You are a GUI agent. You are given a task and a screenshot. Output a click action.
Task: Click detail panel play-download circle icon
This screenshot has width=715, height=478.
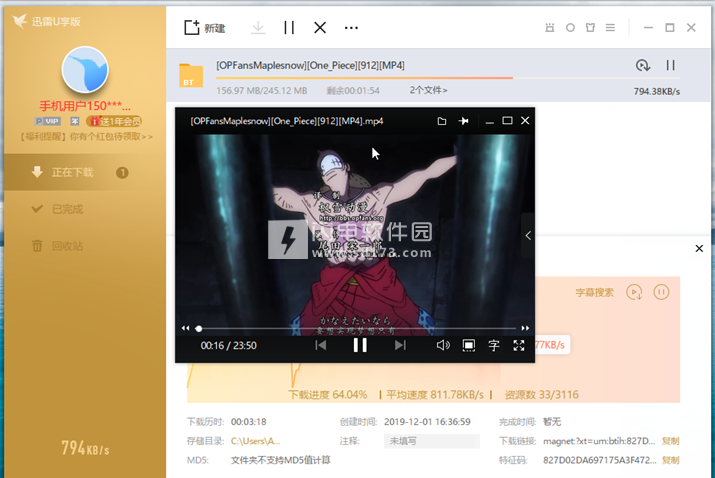(634, 292)
